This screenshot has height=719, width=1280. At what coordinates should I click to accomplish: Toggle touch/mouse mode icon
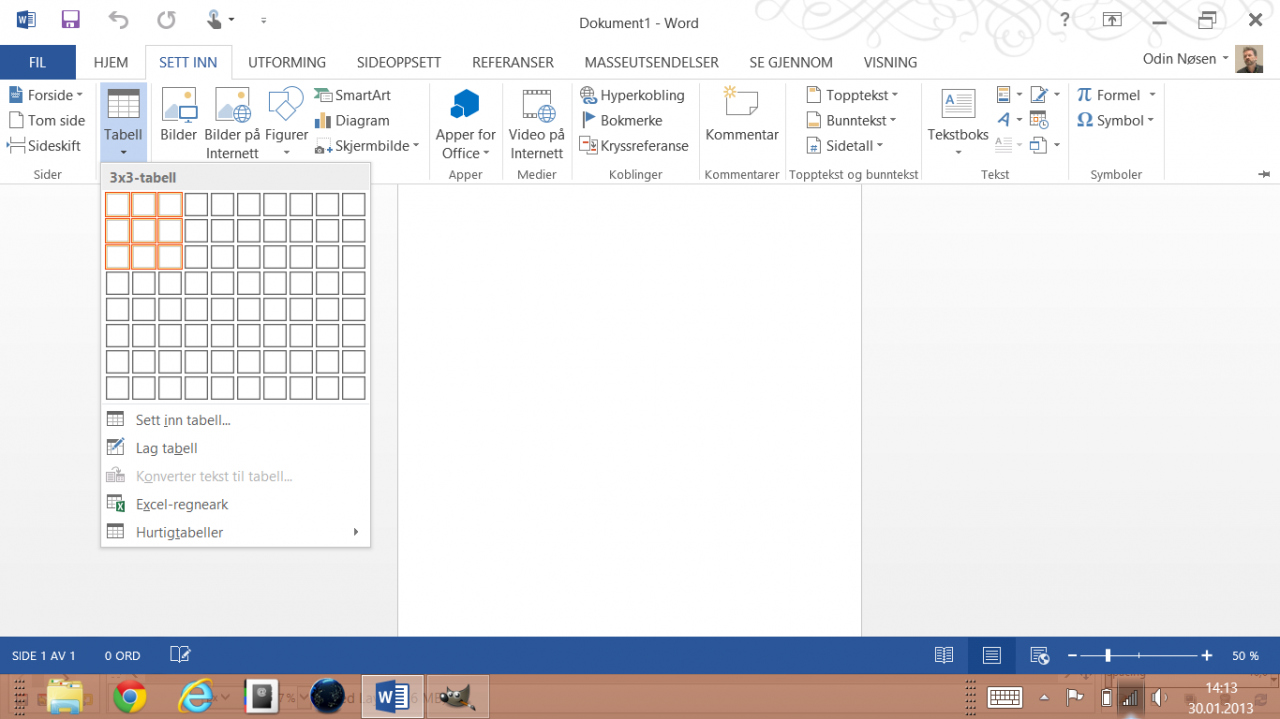[215, 19]
